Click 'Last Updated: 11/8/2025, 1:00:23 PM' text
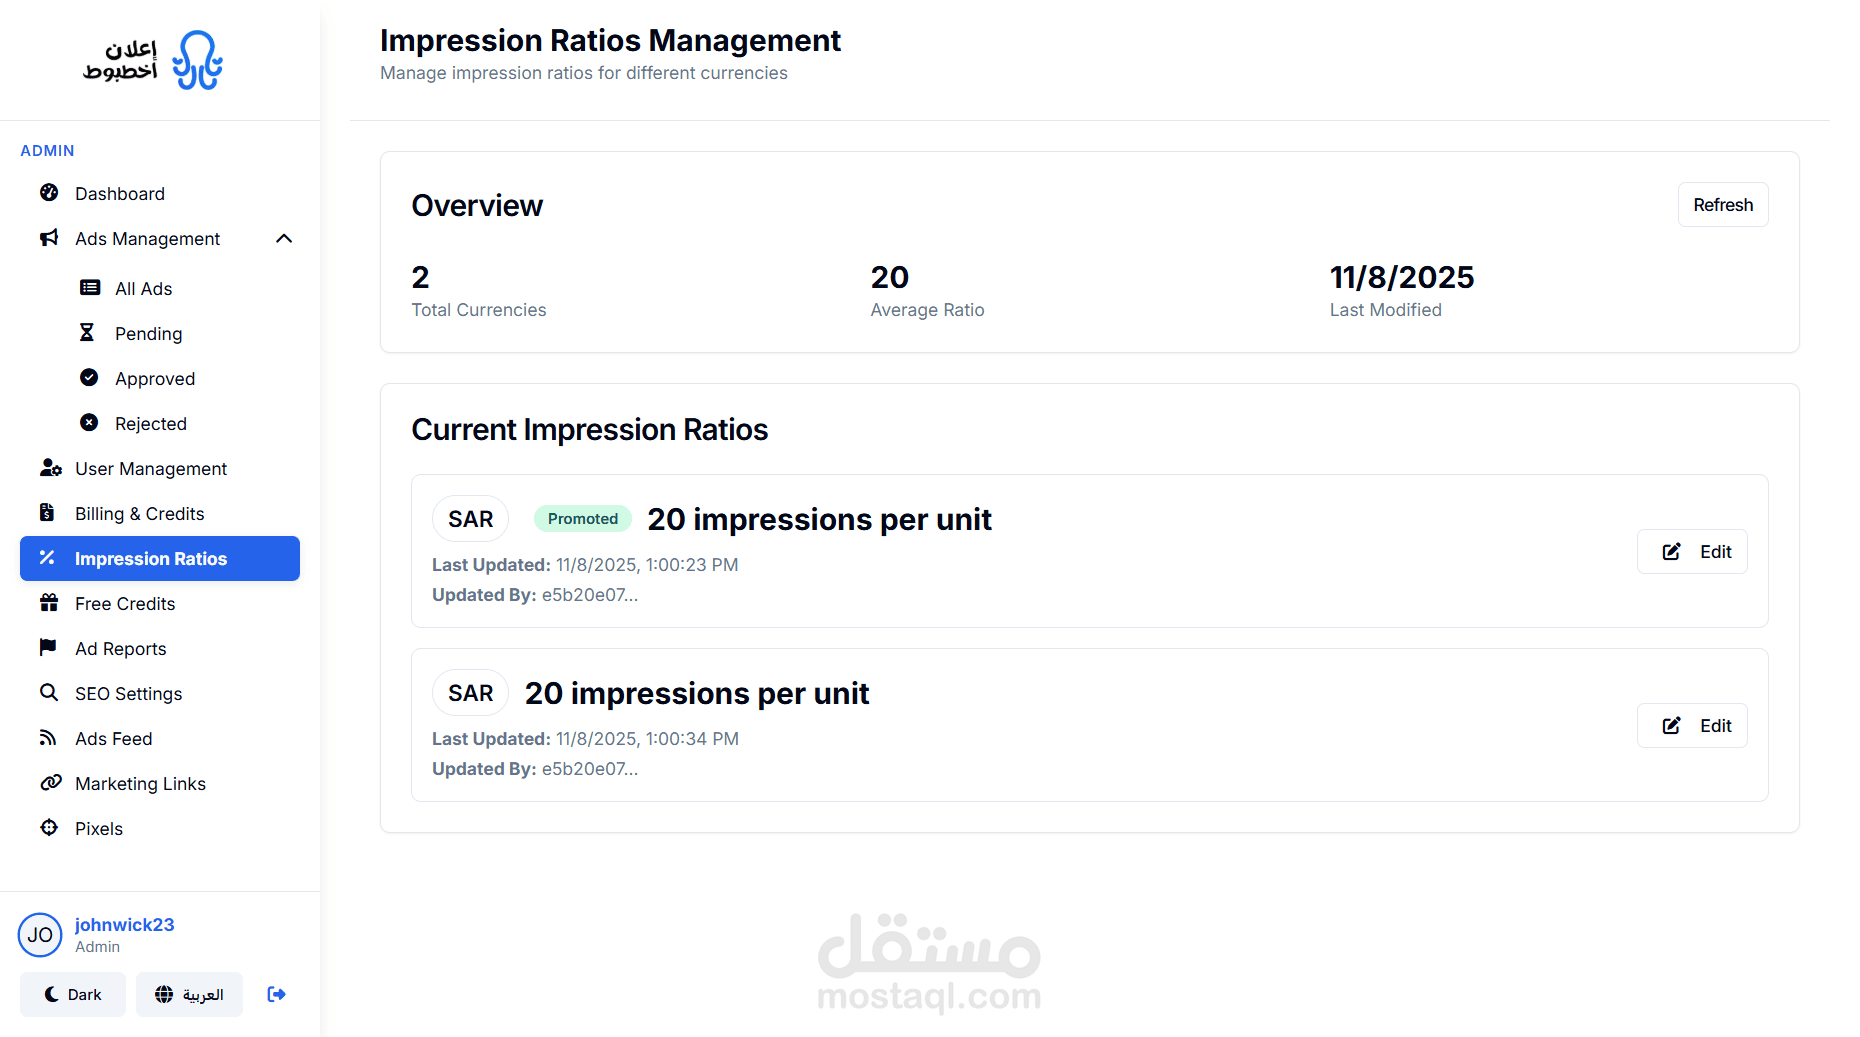This screenshot has width=1860, height=1037. tap(585, 564)
